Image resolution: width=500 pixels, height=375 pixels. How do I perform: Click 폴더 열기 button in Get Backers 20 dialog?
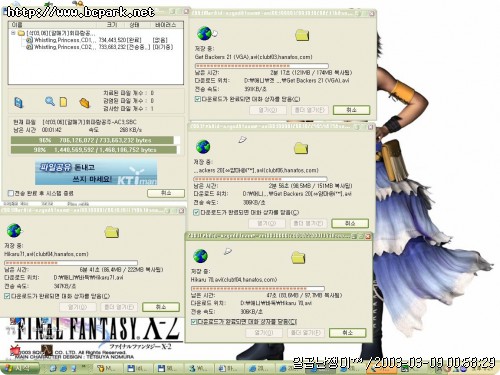click(x=308, y=223)
